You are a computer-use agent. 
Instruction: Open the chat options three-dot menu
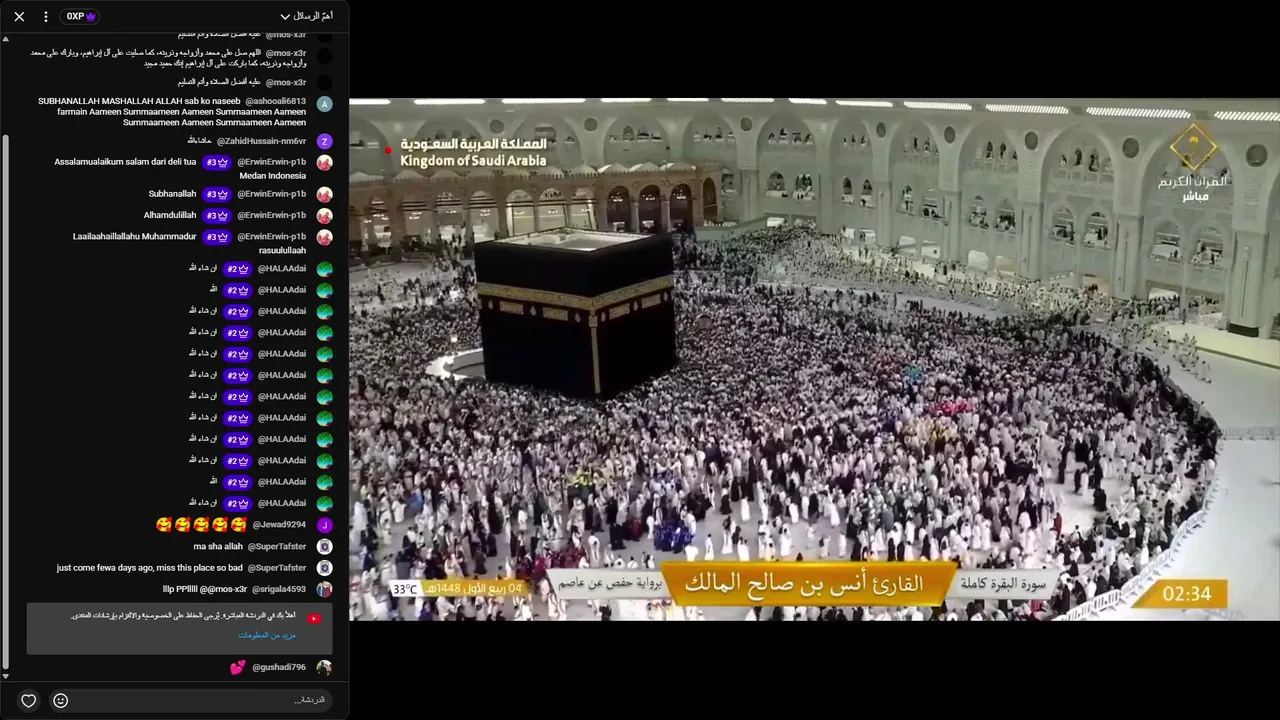tap(46, 16)
